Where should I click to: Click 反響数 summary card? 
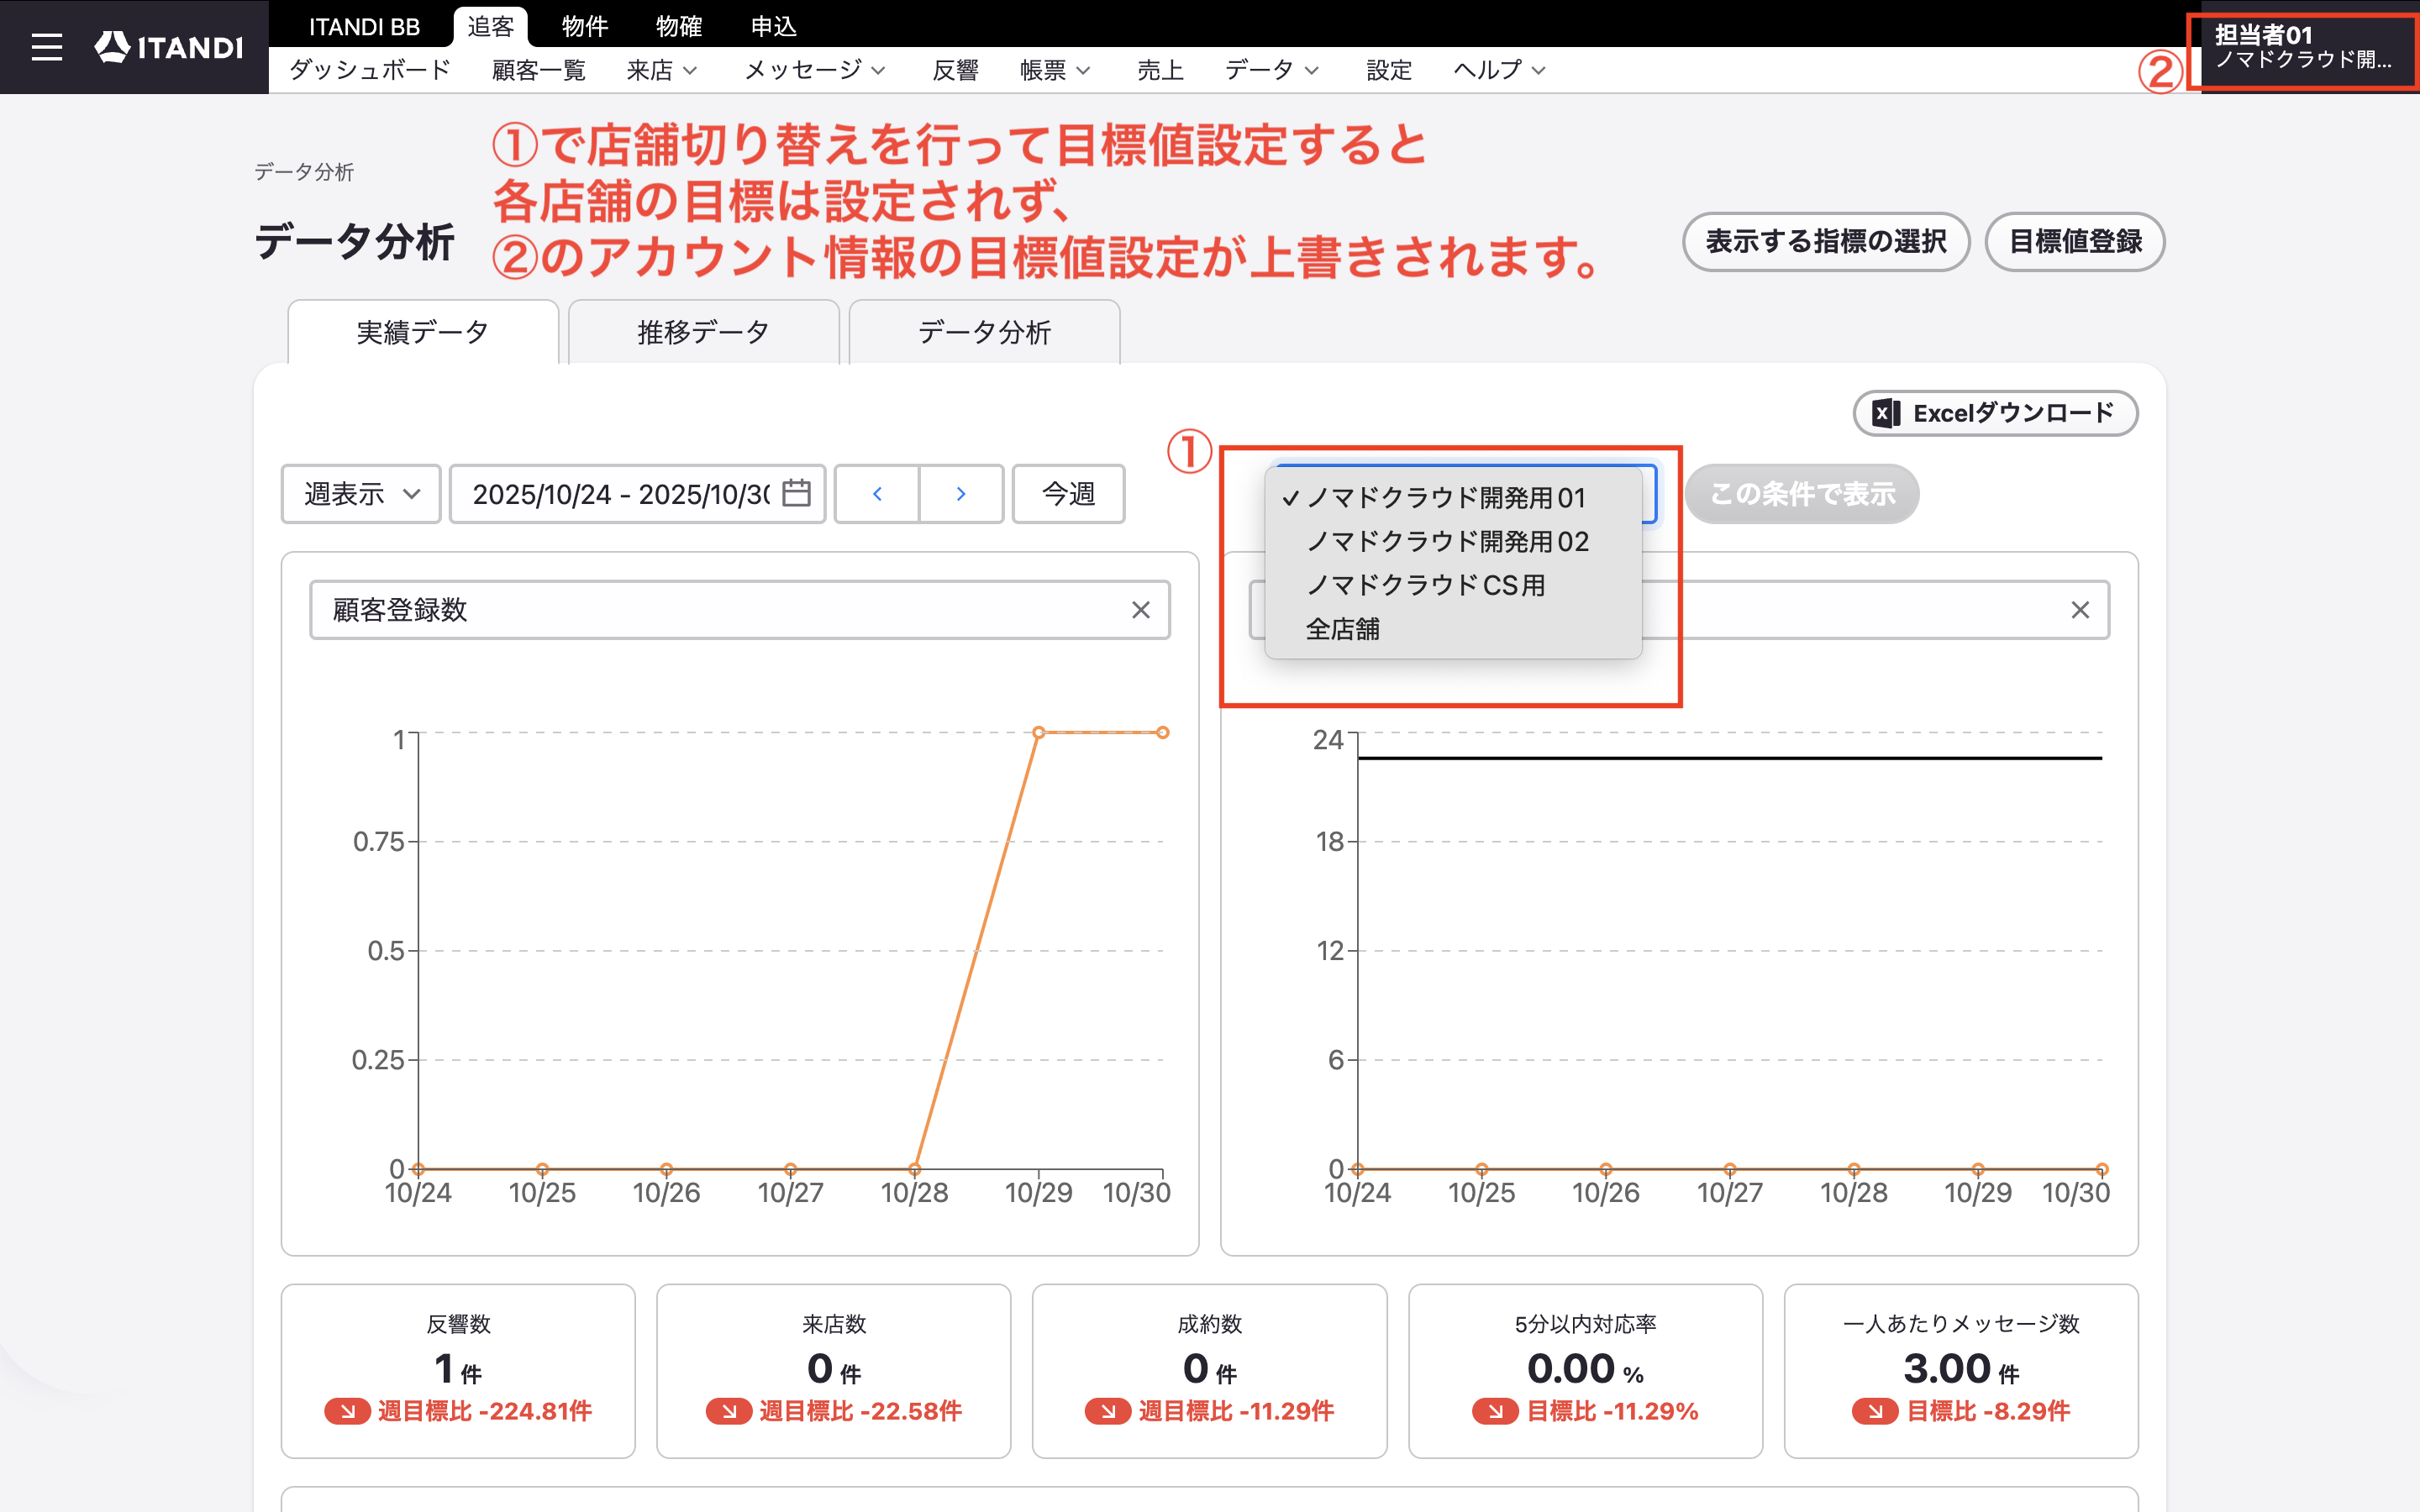[x=458, y=1371]
